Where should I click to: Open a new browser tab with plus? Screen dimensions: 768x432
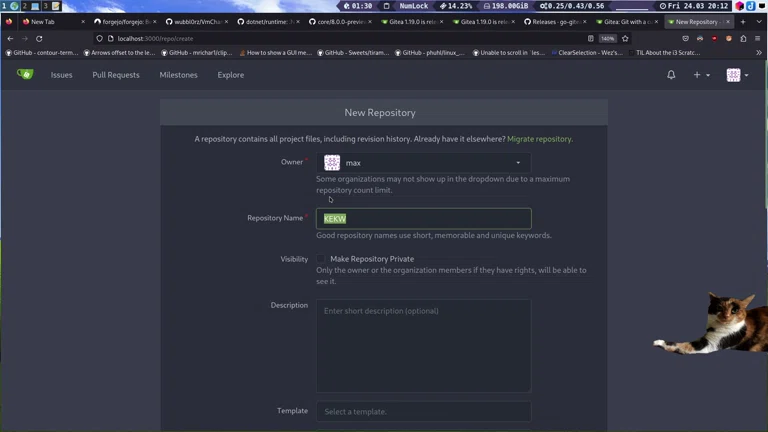pos(743,21)
